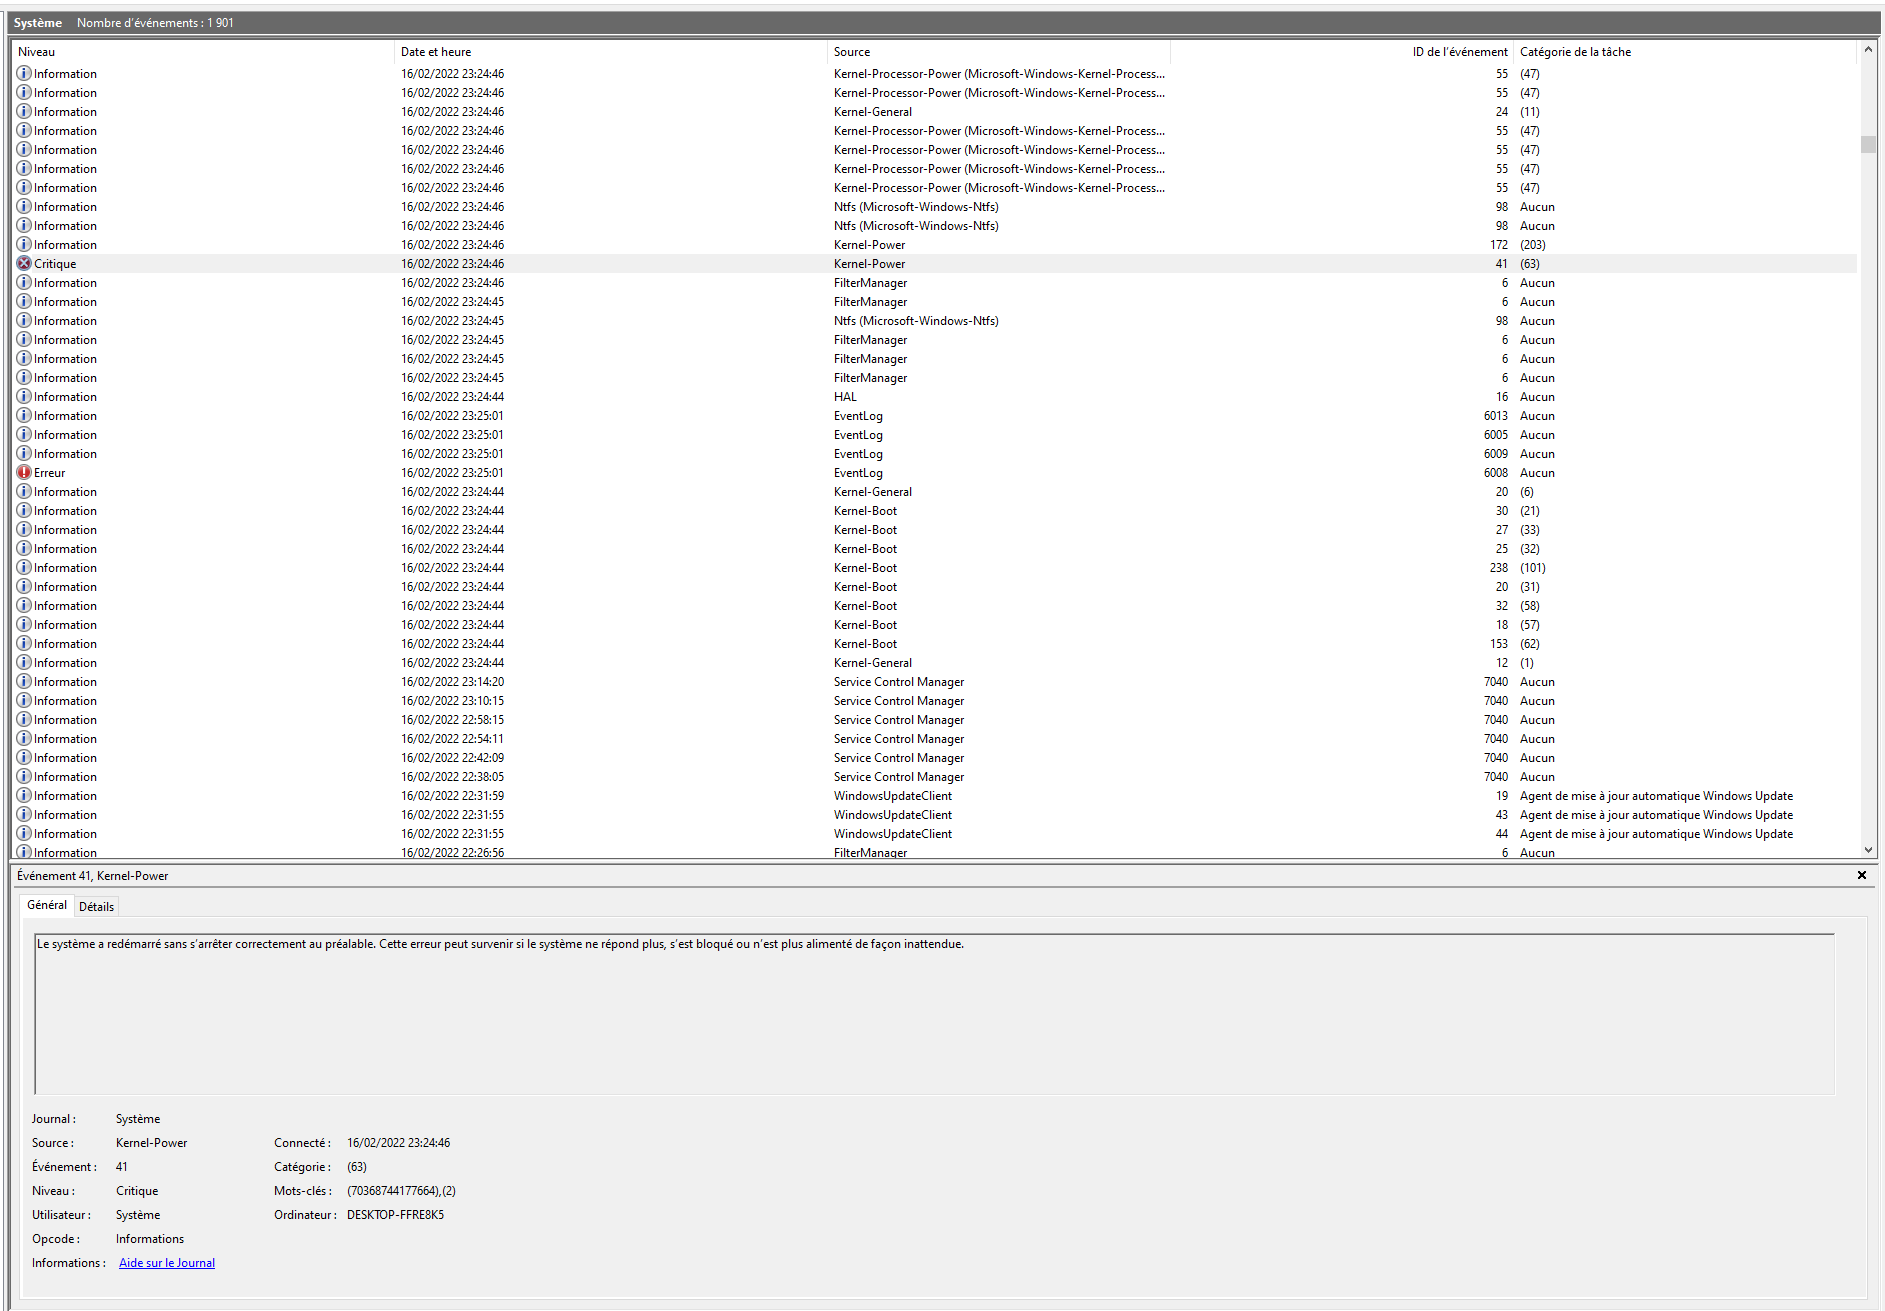Click the info icon of Kernel-General event 12
1885x1311 pixels.
24,663
